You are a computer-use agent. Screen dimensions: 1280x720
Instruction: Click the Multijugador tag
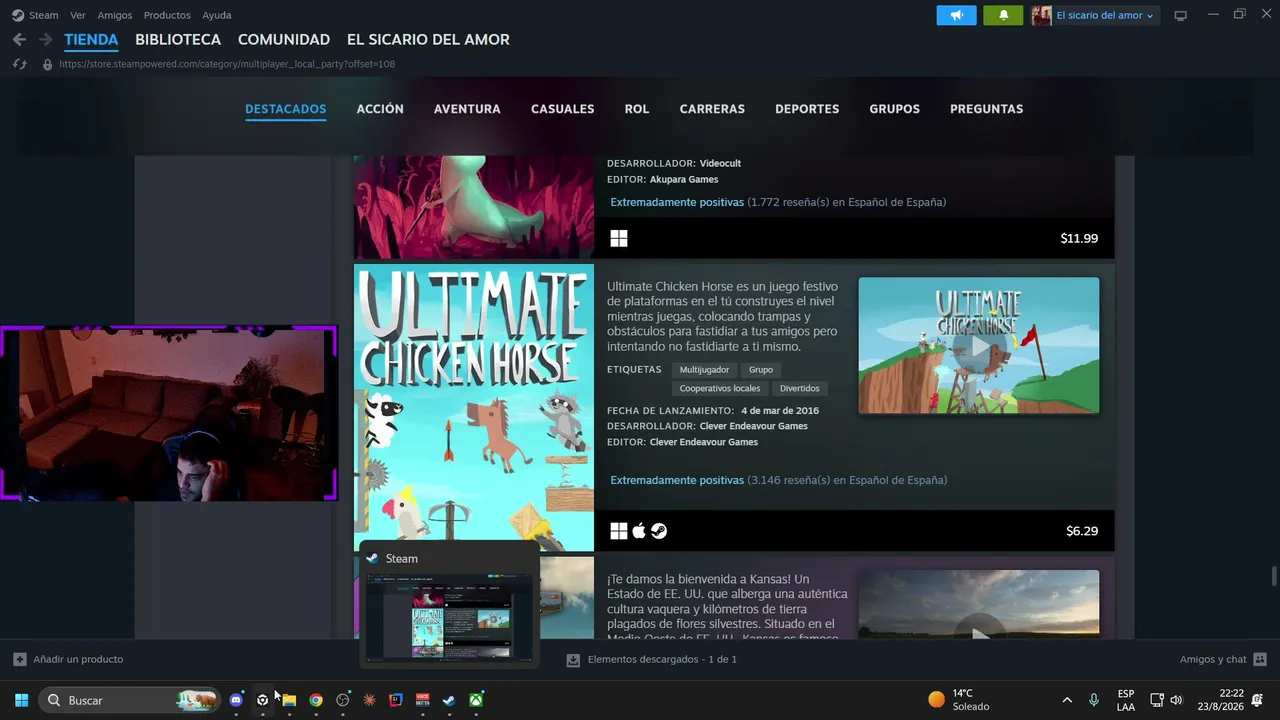tap(704, 370)
